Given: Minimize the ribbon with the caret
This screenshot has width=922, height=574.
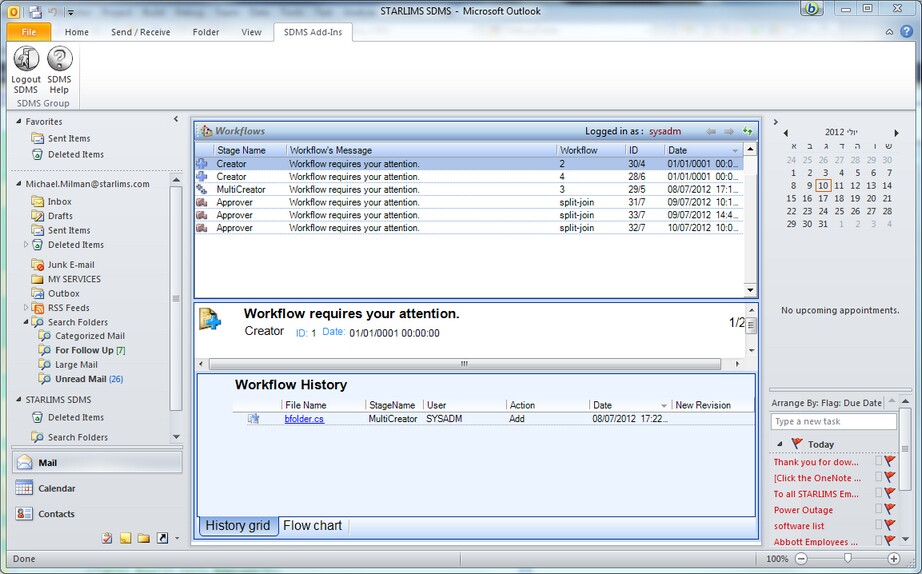Looking at the screenshot, I should 890,32.
